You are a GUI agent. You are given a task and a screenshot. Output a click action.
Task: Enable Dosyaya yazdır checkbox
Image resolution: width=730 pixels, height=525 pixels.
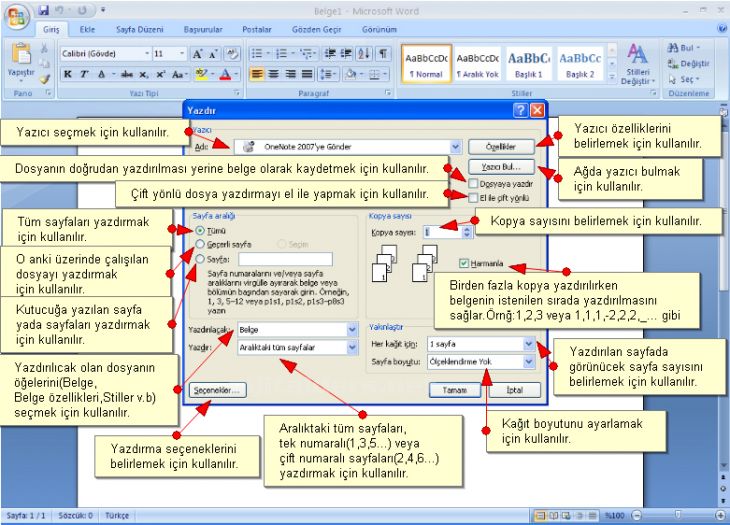coord(473,183)
